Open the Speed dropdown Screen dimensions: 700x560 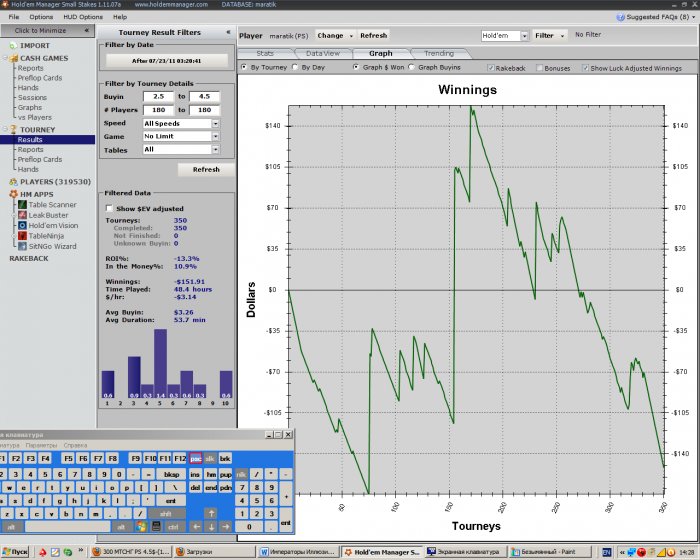click(x=216, y=123)
